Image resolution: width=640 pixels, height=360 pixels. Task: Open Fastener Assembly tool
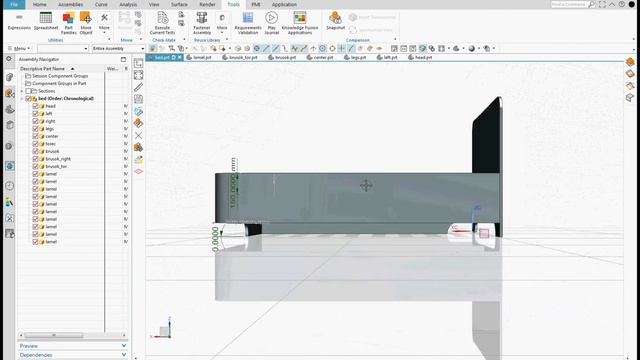pos(202,23)
